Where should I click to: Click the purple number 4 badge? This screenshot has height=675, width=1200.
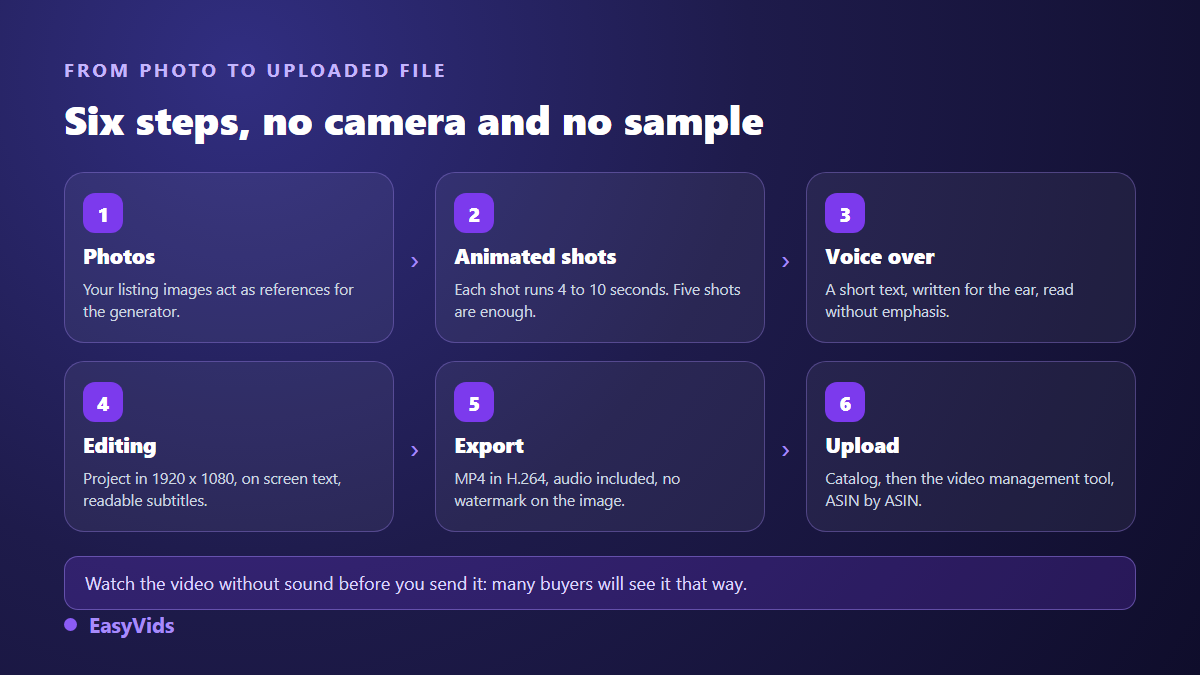point(103,402)
